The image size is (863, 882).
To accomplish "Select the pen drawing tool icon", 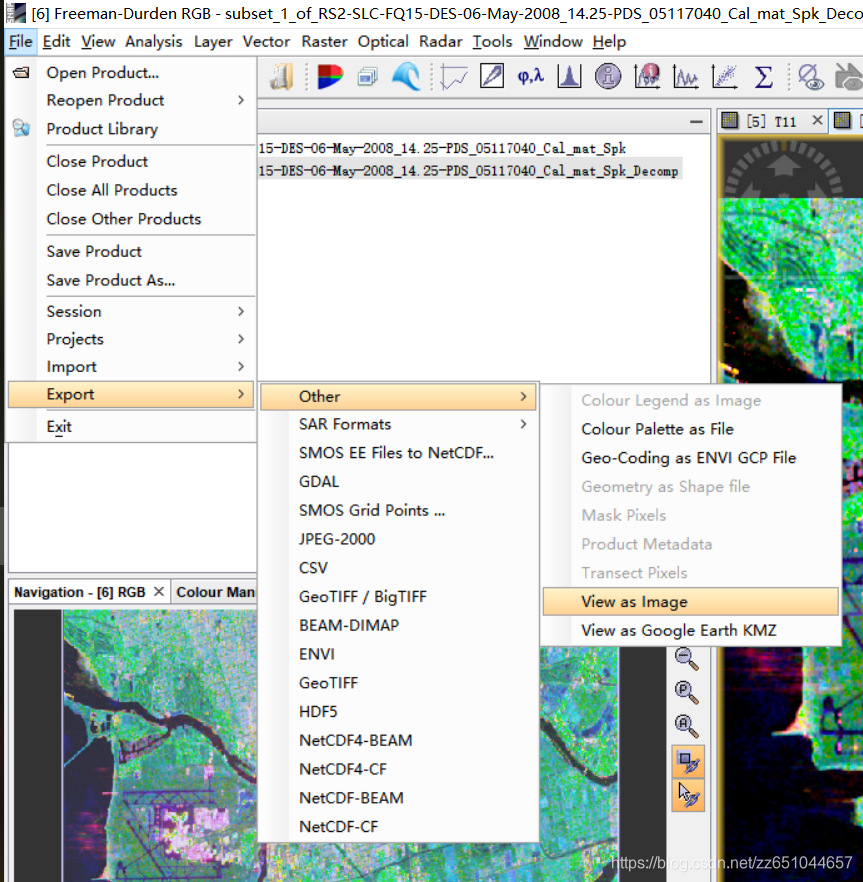I will 492,76.
